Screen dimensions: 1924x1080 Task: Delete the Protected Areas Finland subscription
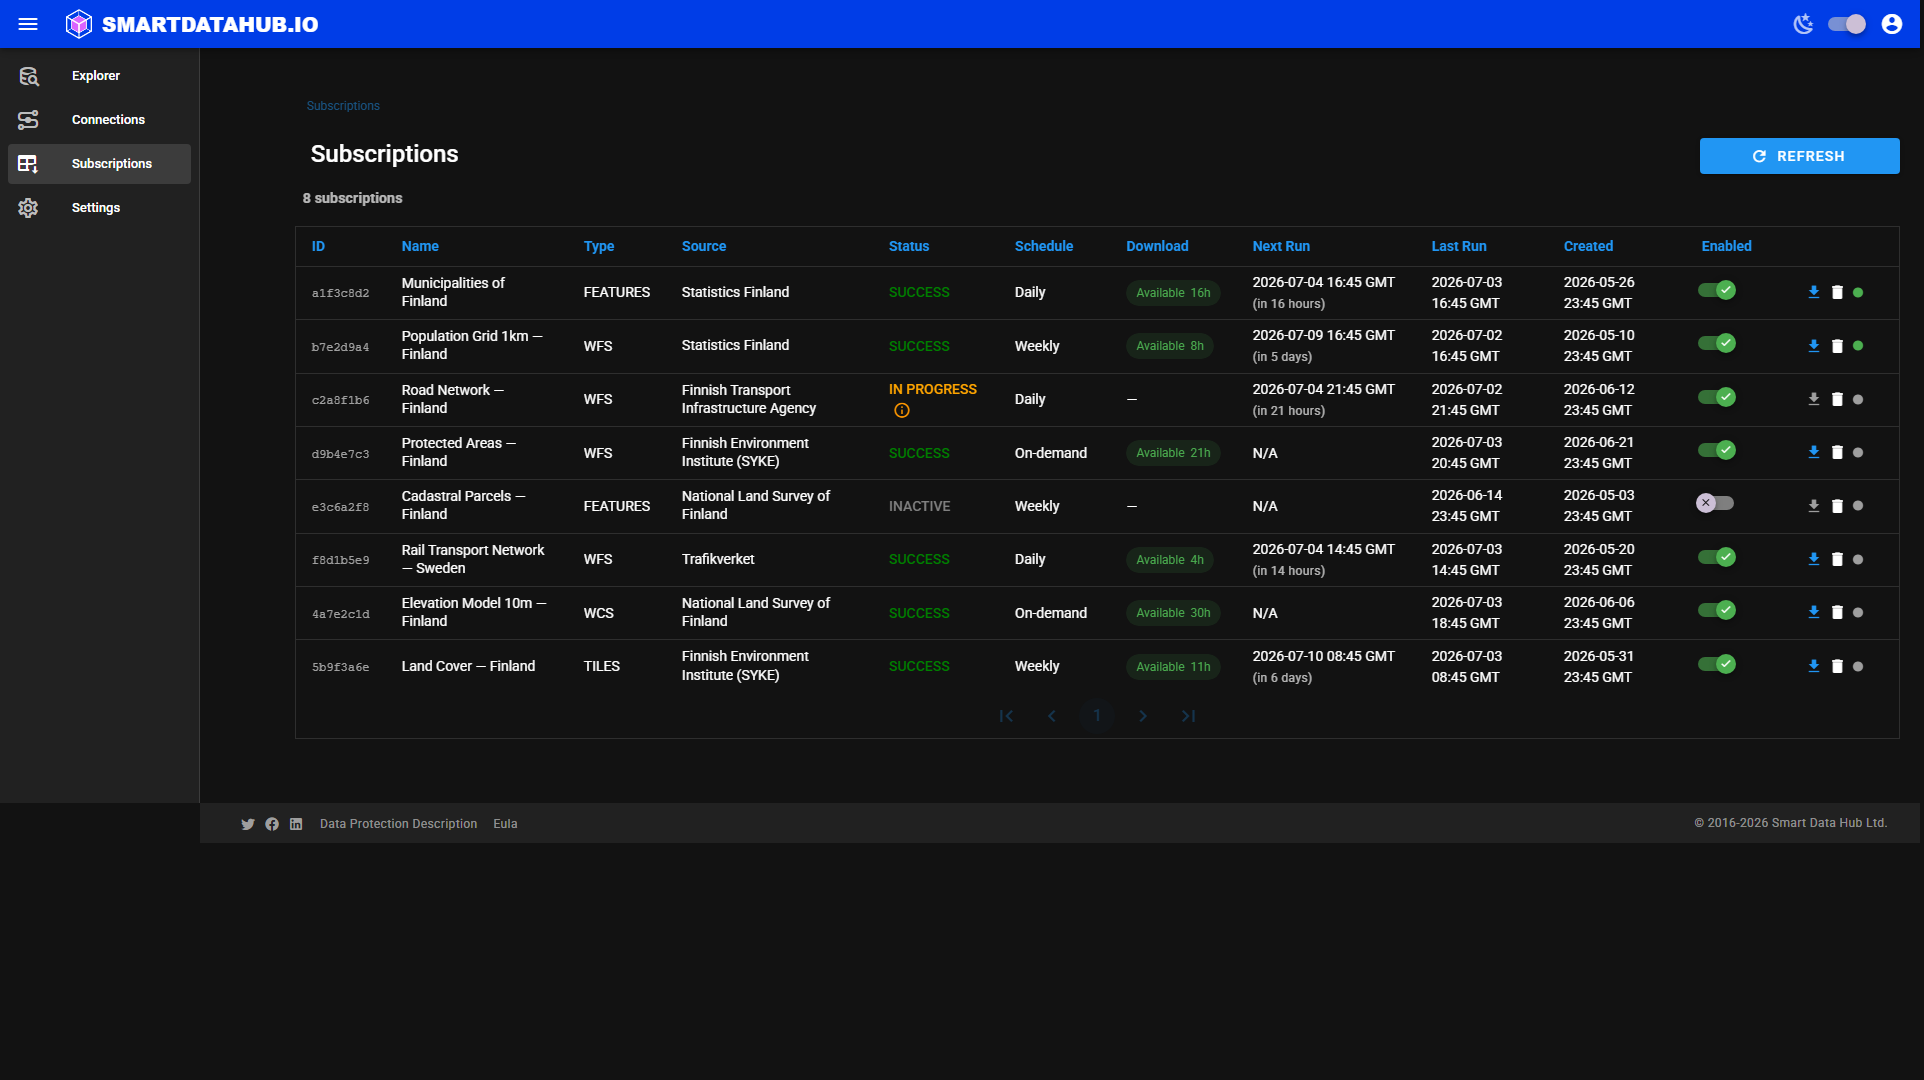click(x=1837, y=452)
